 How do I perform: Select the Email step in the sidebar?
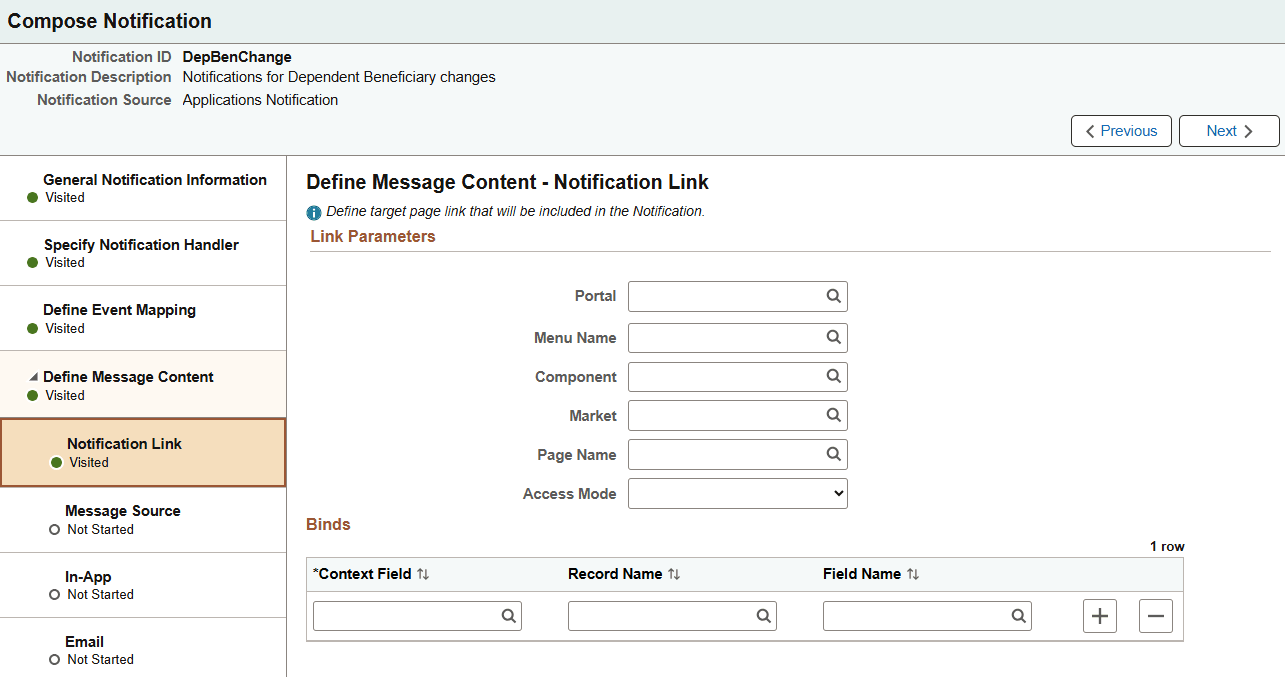tap(84, 642)
